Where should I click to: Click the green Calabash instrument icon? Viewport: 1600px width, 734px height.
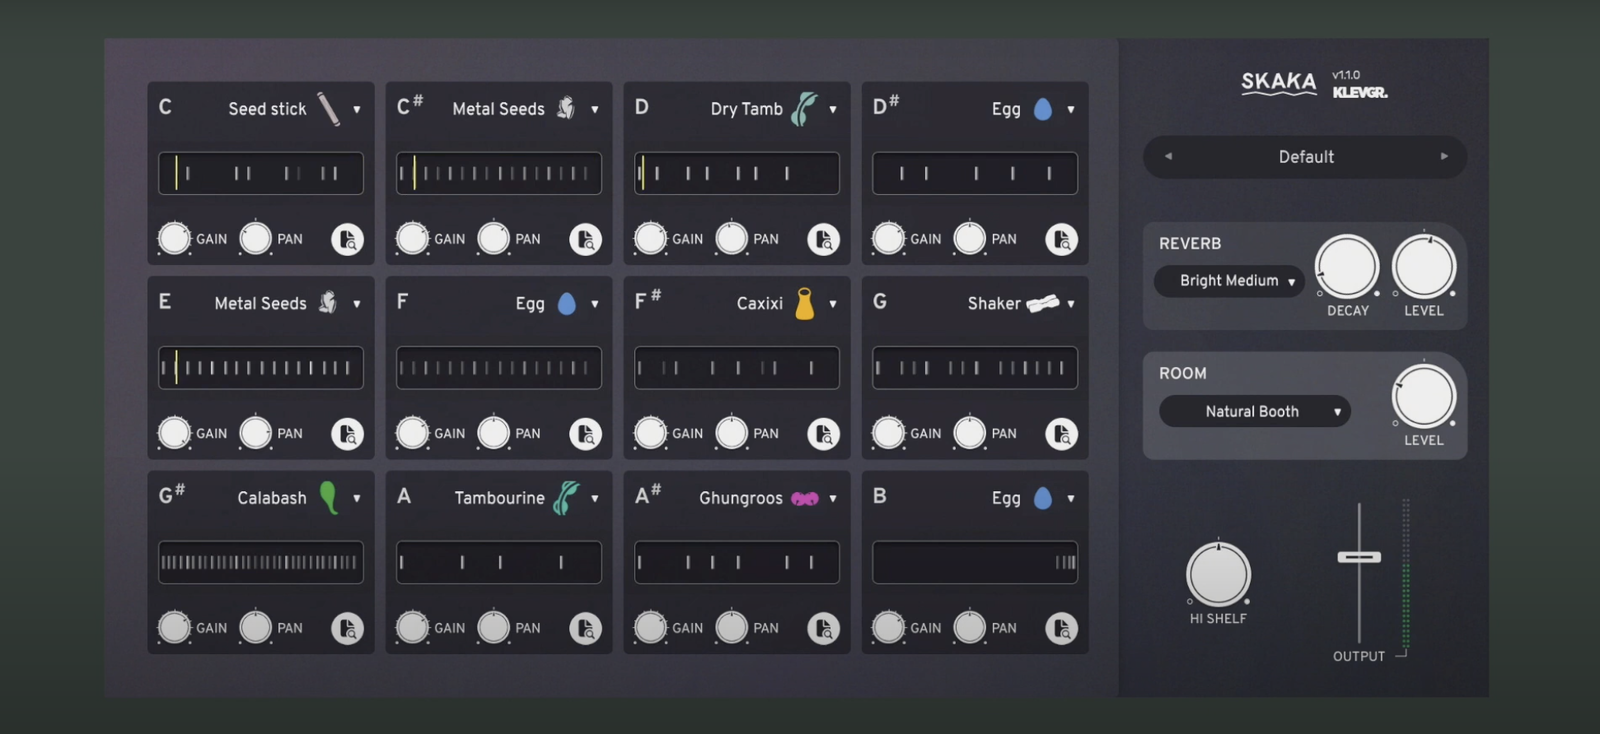(x=328, y=497)
